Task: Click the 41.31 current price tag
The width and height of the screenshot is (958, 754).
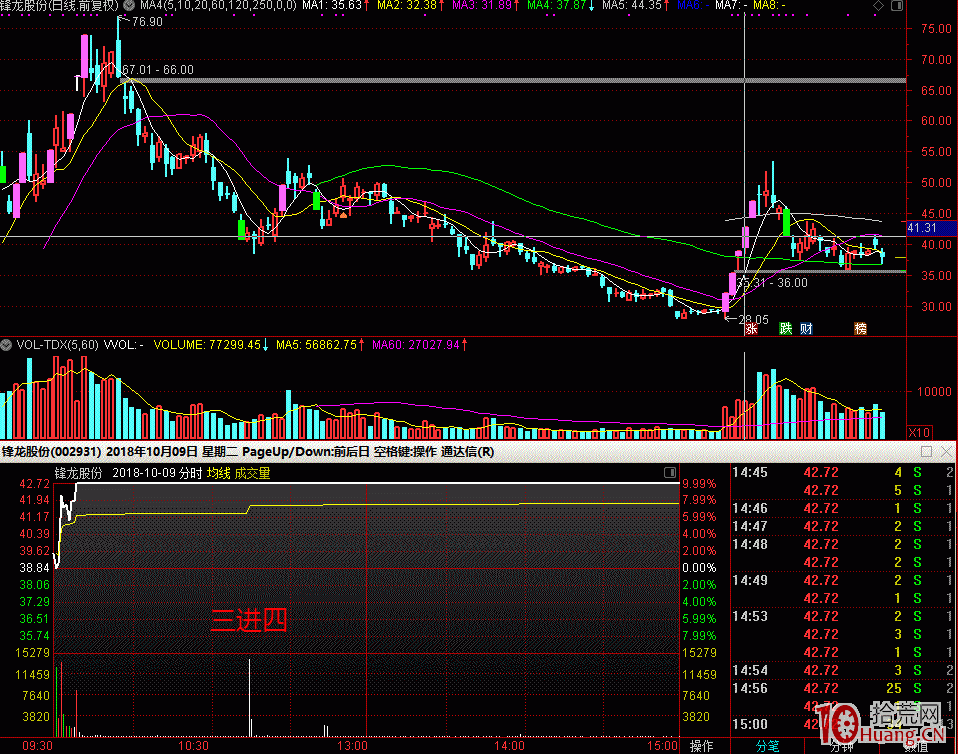Action: tap(920, 229)
